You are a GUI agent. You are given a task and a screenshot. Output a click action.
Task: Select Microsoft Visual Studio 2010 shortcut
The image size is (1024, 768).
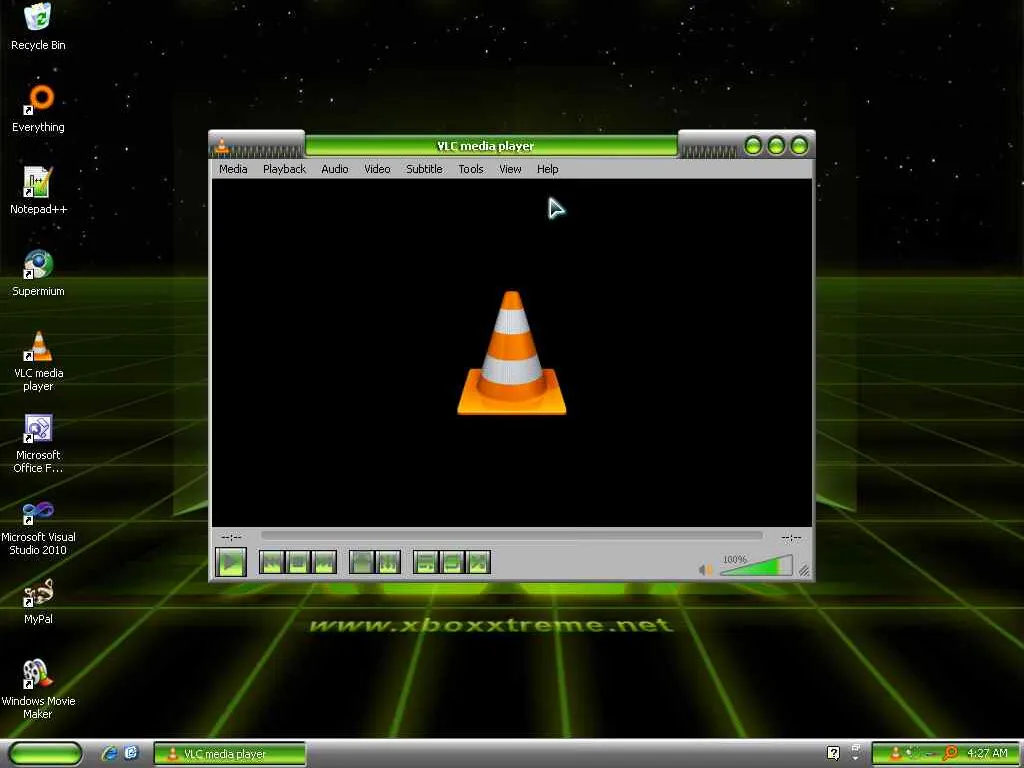pyautogui.click(x=38, y=528)
